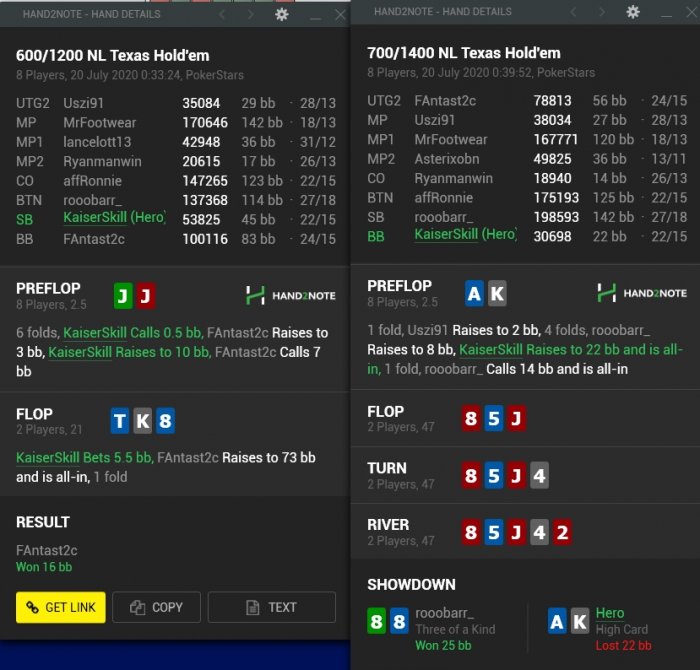Copy hand using the COPY button
Viewport: 700px width, 670px height.
coord(156,607)
